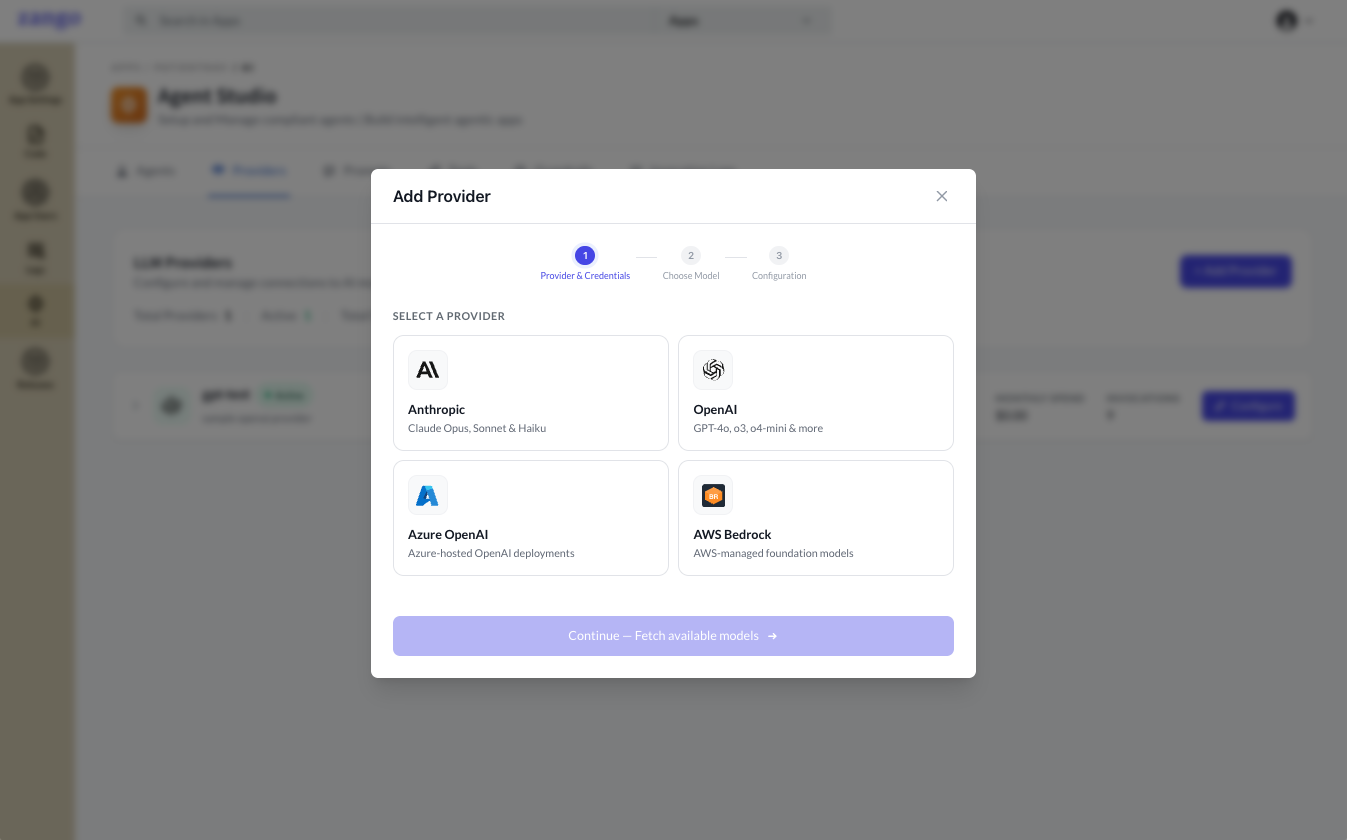This screenshot has width=1347, height=840.
Task: Jump to step 3 circle
Action: point(779,256)
